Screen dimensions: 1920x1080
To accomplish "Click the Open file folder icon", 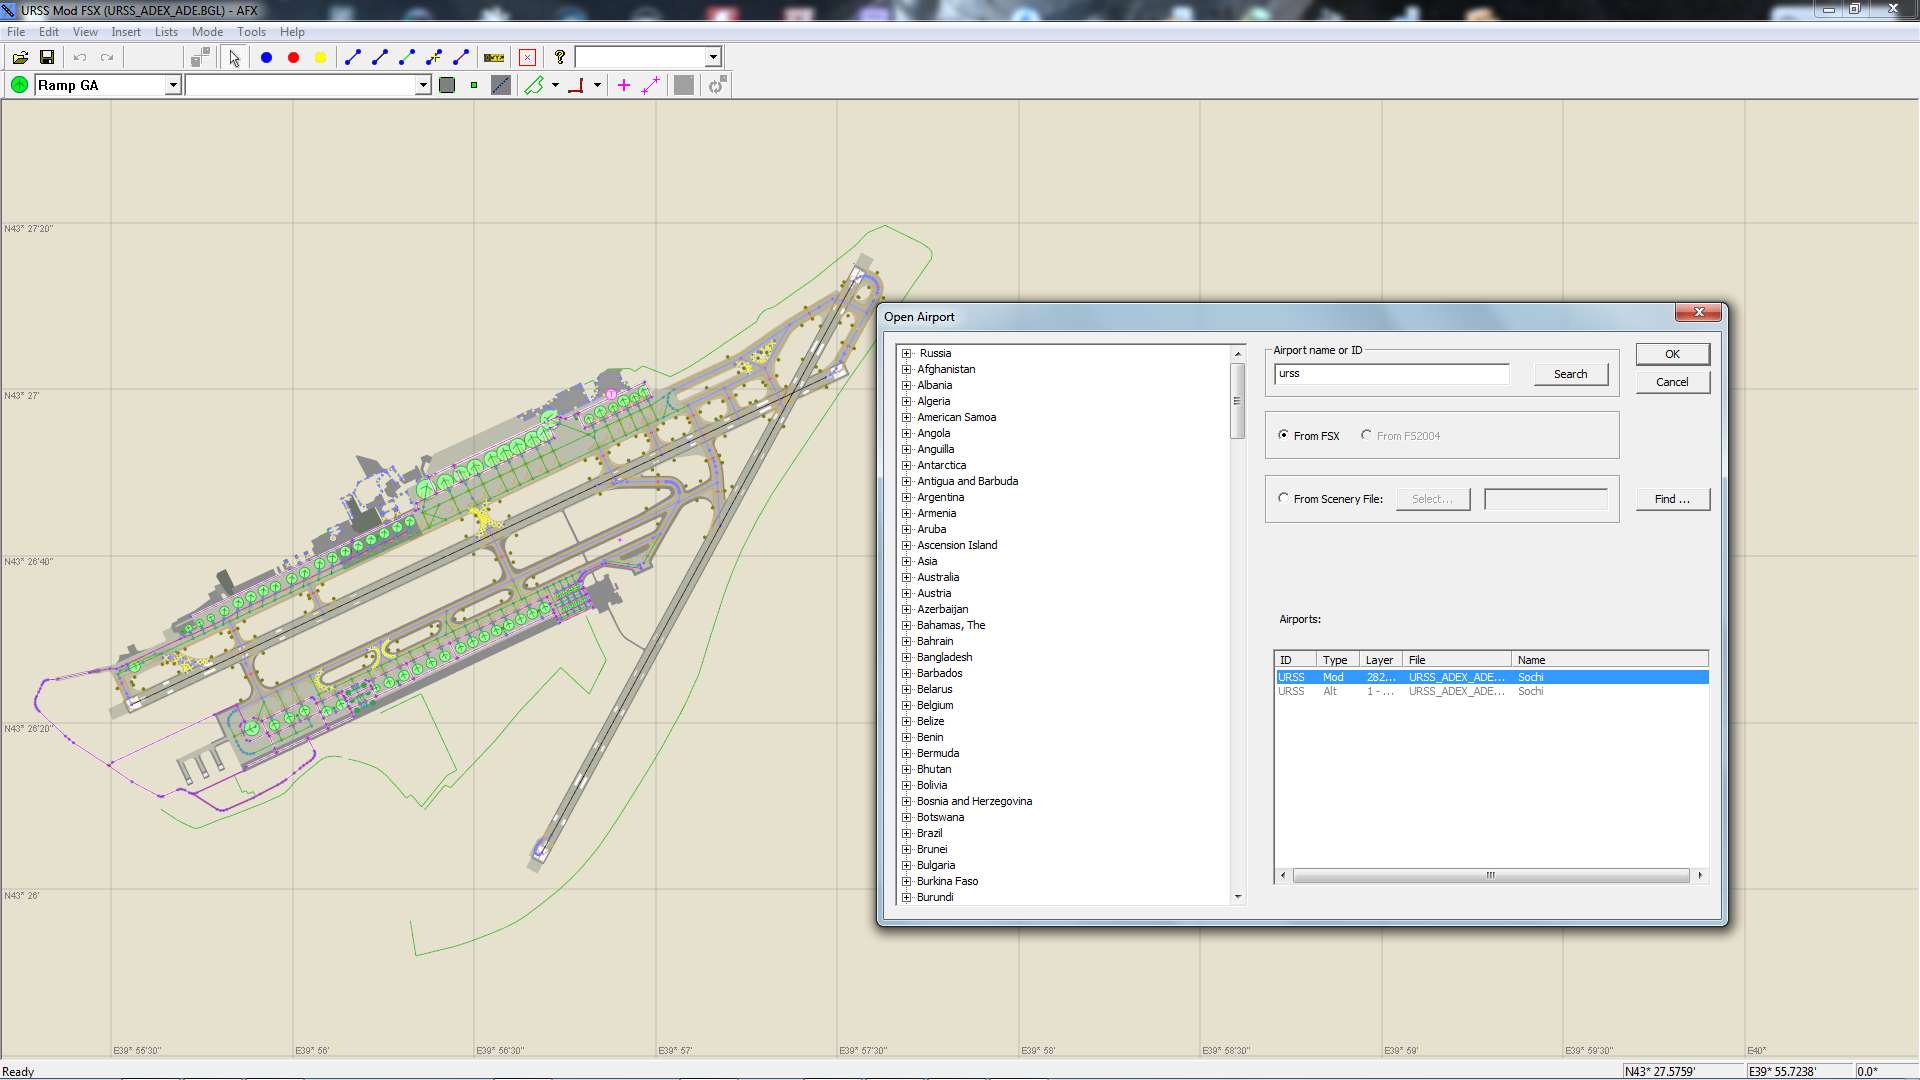I will pyautogui.click(x=20, y=58).
